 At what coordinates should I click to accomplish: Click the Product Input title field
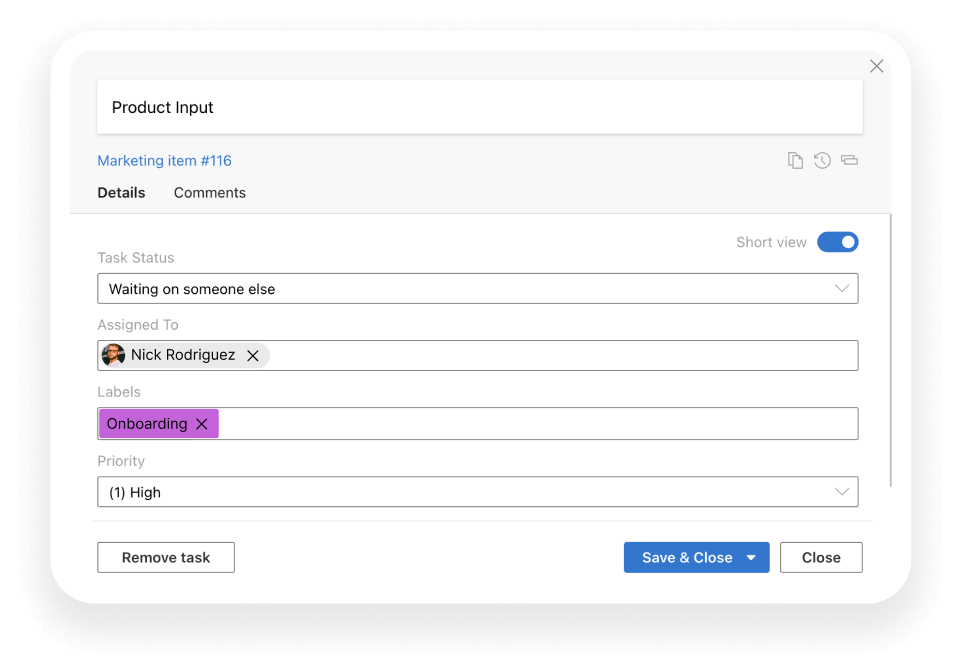pos(480,107)
